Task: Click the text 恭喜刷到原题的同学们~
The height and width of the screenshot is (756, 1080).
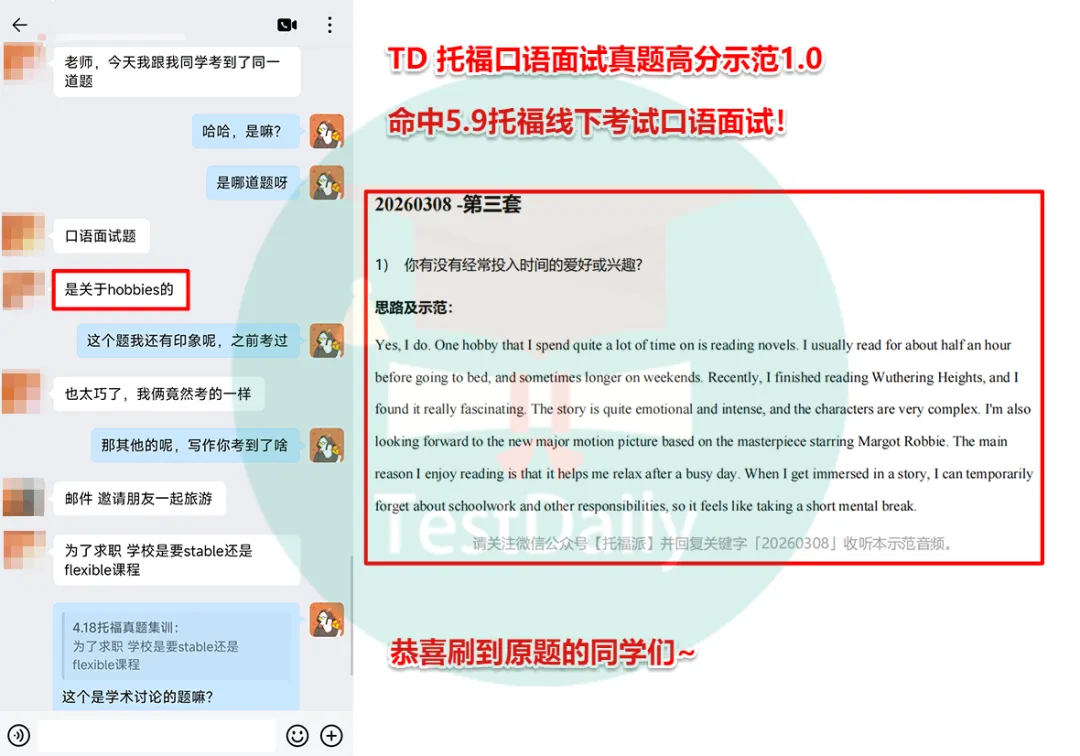Action: pyautogui.click(x=542, y=652)
